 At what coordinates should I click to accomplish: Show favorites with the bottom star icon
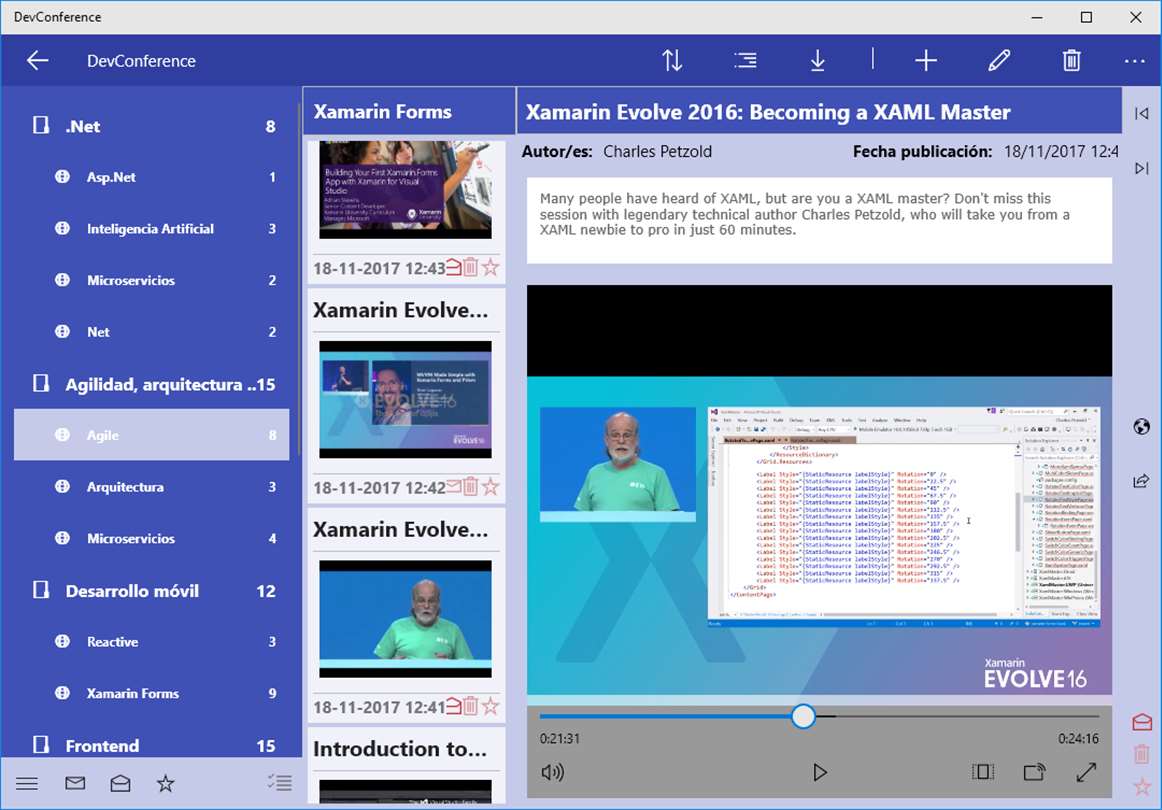[x=165, y=783]
